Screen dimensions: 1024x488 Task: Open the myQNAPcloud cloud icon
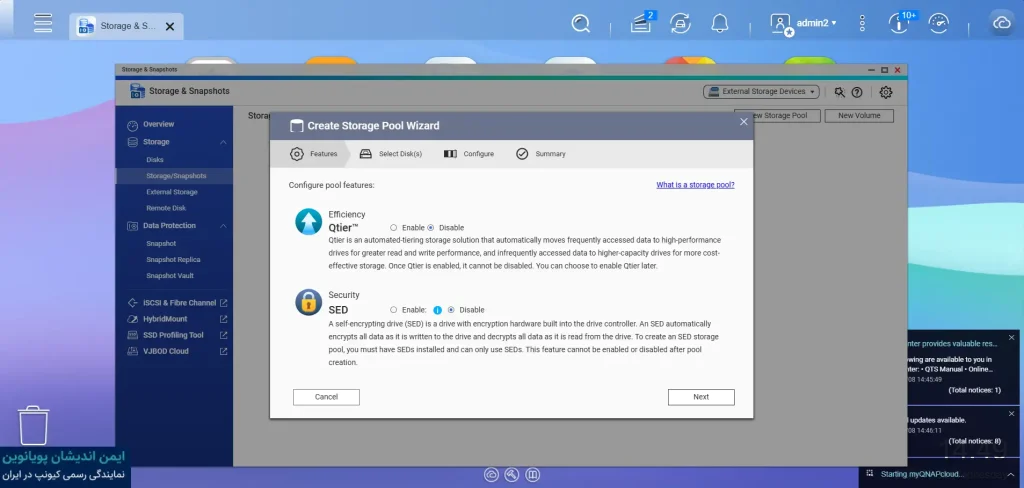(1001, 23)
